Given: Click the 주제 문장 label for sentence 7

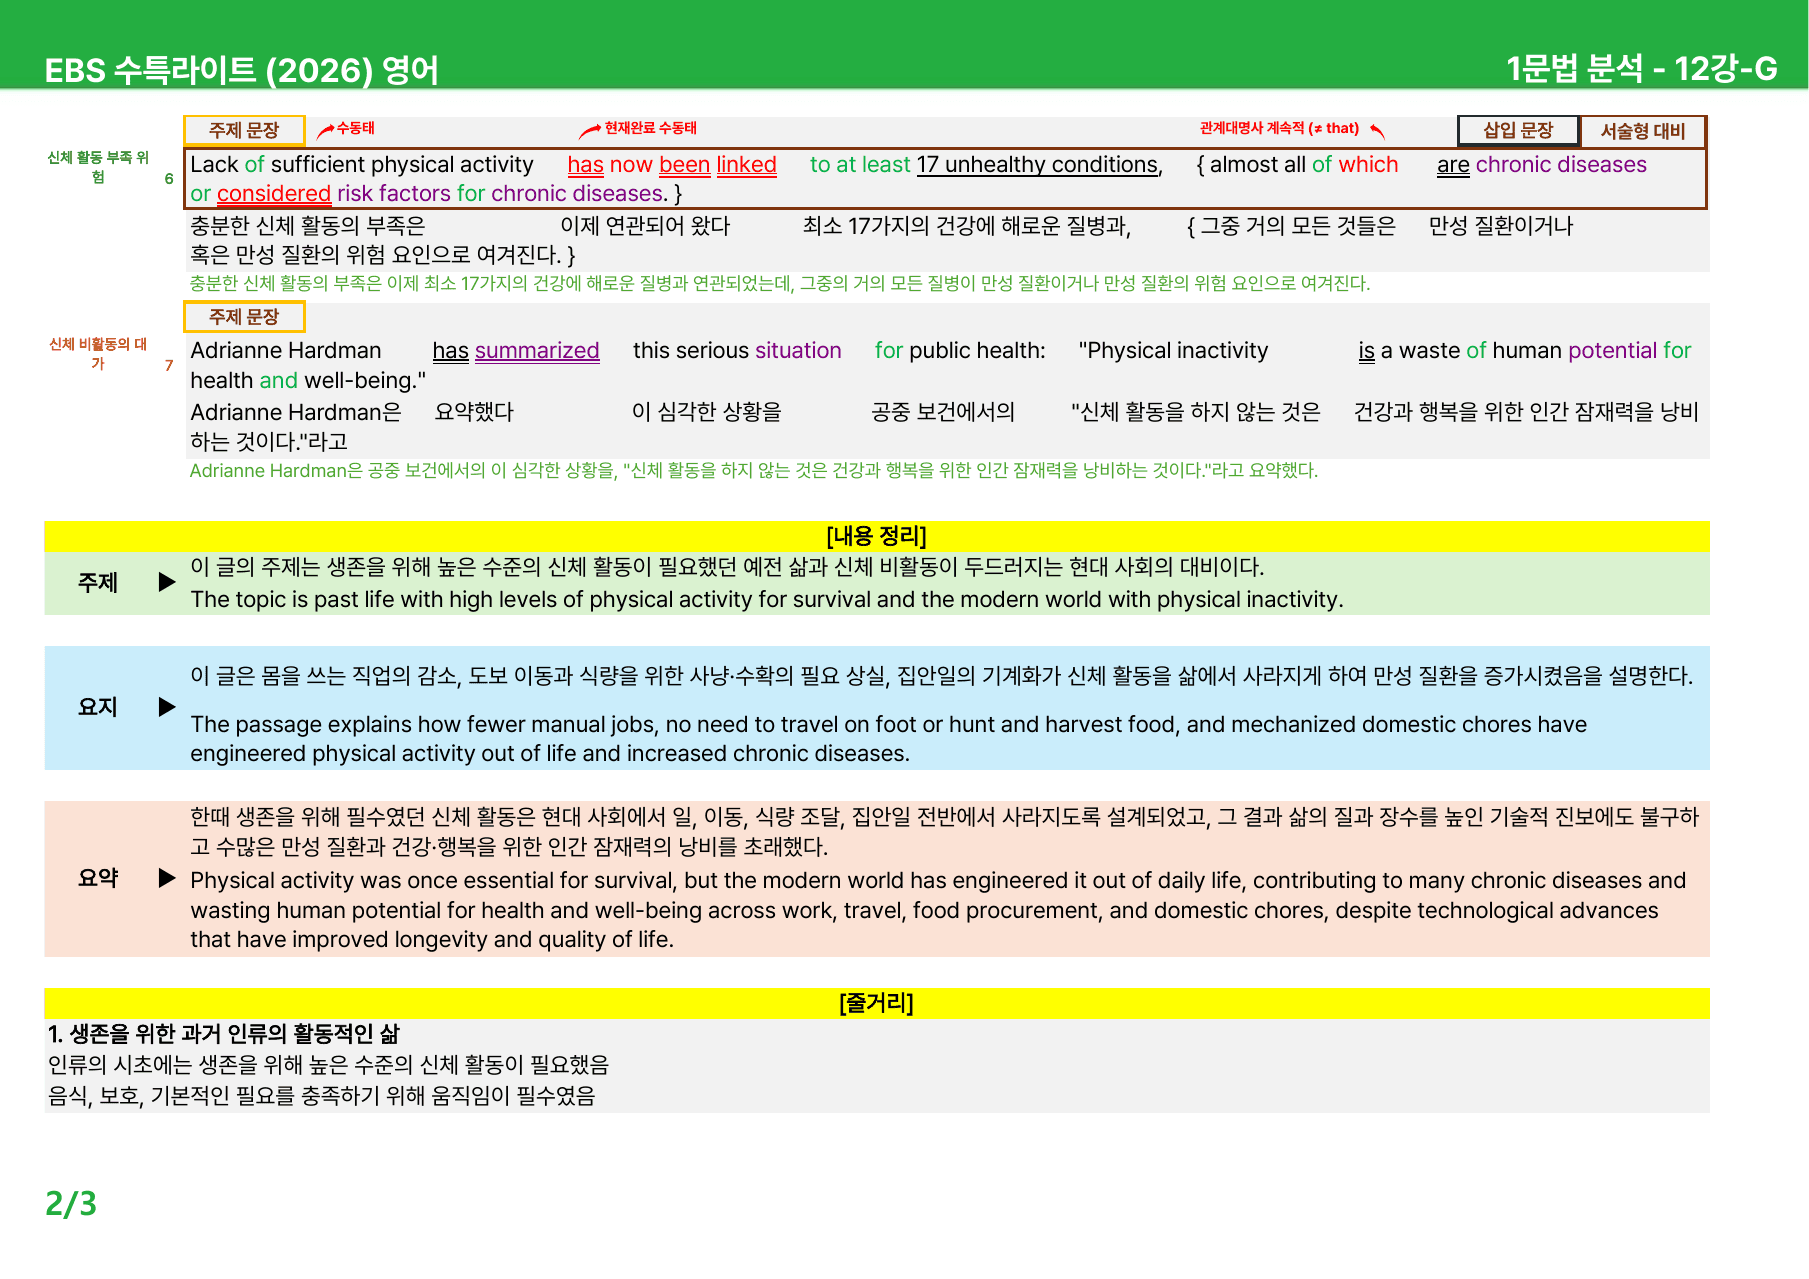Looking at the screenshot, I should click(x=244, y=316).
